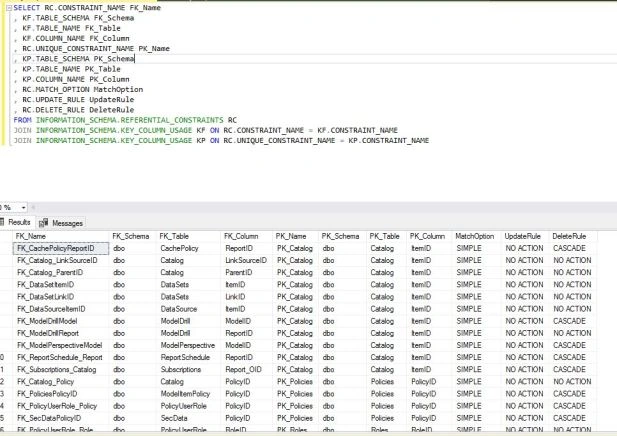Place cursor after PK_Schema in query
Image resolution: width=617 pixels, height=436 pixels.
click(x=135, y=59)
